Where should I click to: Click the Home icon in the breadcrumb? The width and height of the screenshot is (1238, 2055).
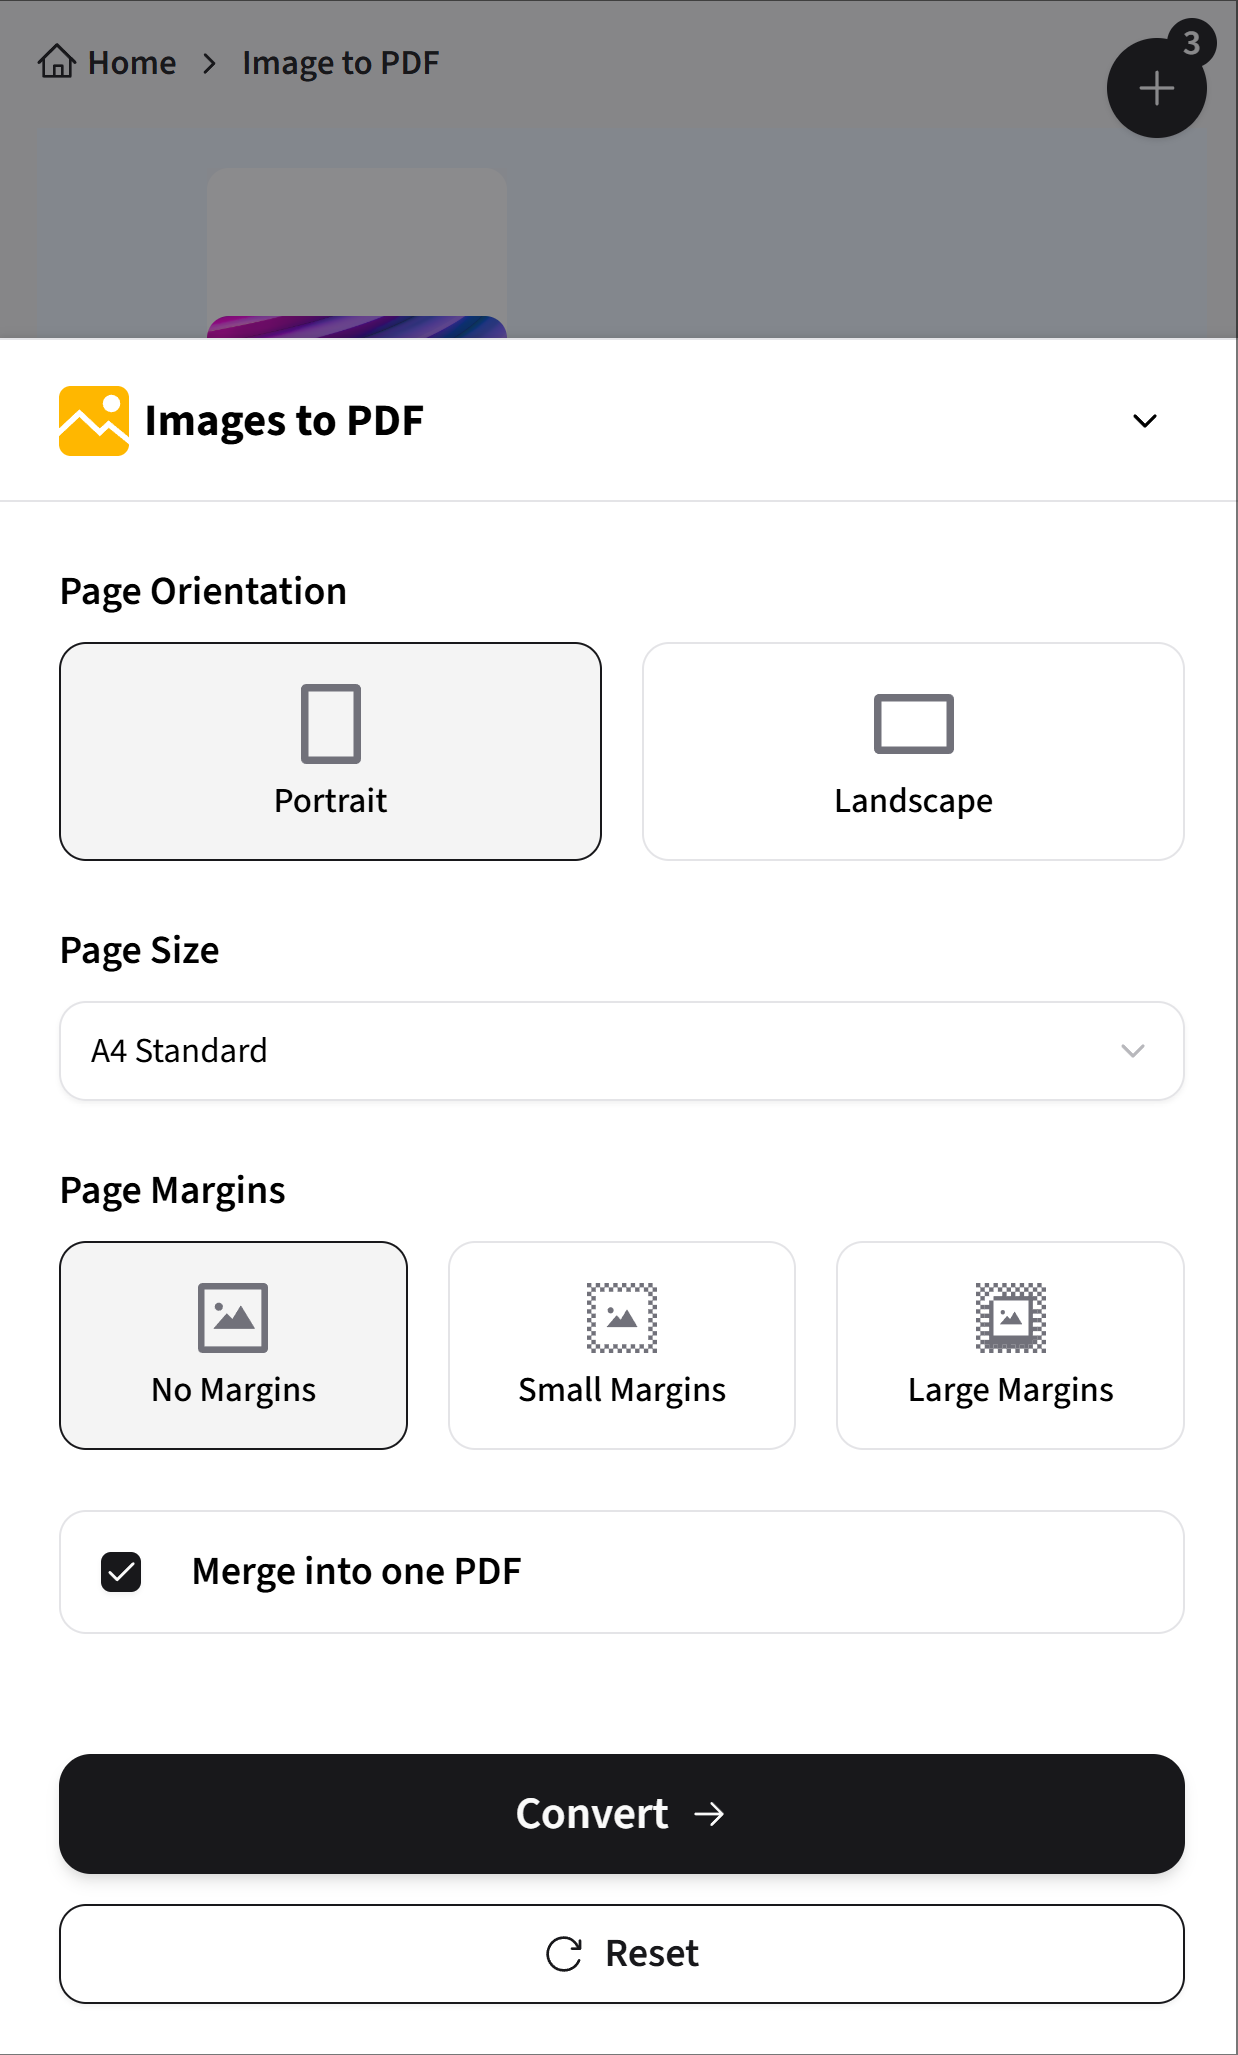(56, 61)
